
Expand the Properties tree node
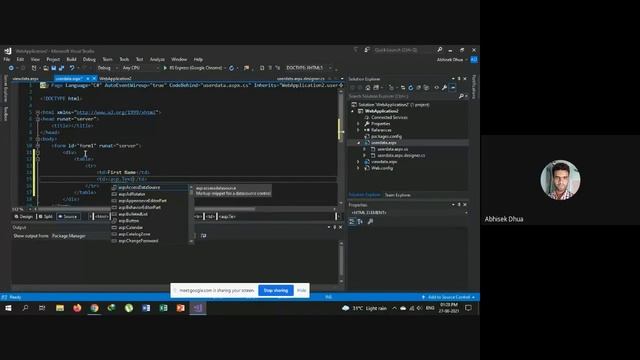pyautogui.click(x=358, y=124)
